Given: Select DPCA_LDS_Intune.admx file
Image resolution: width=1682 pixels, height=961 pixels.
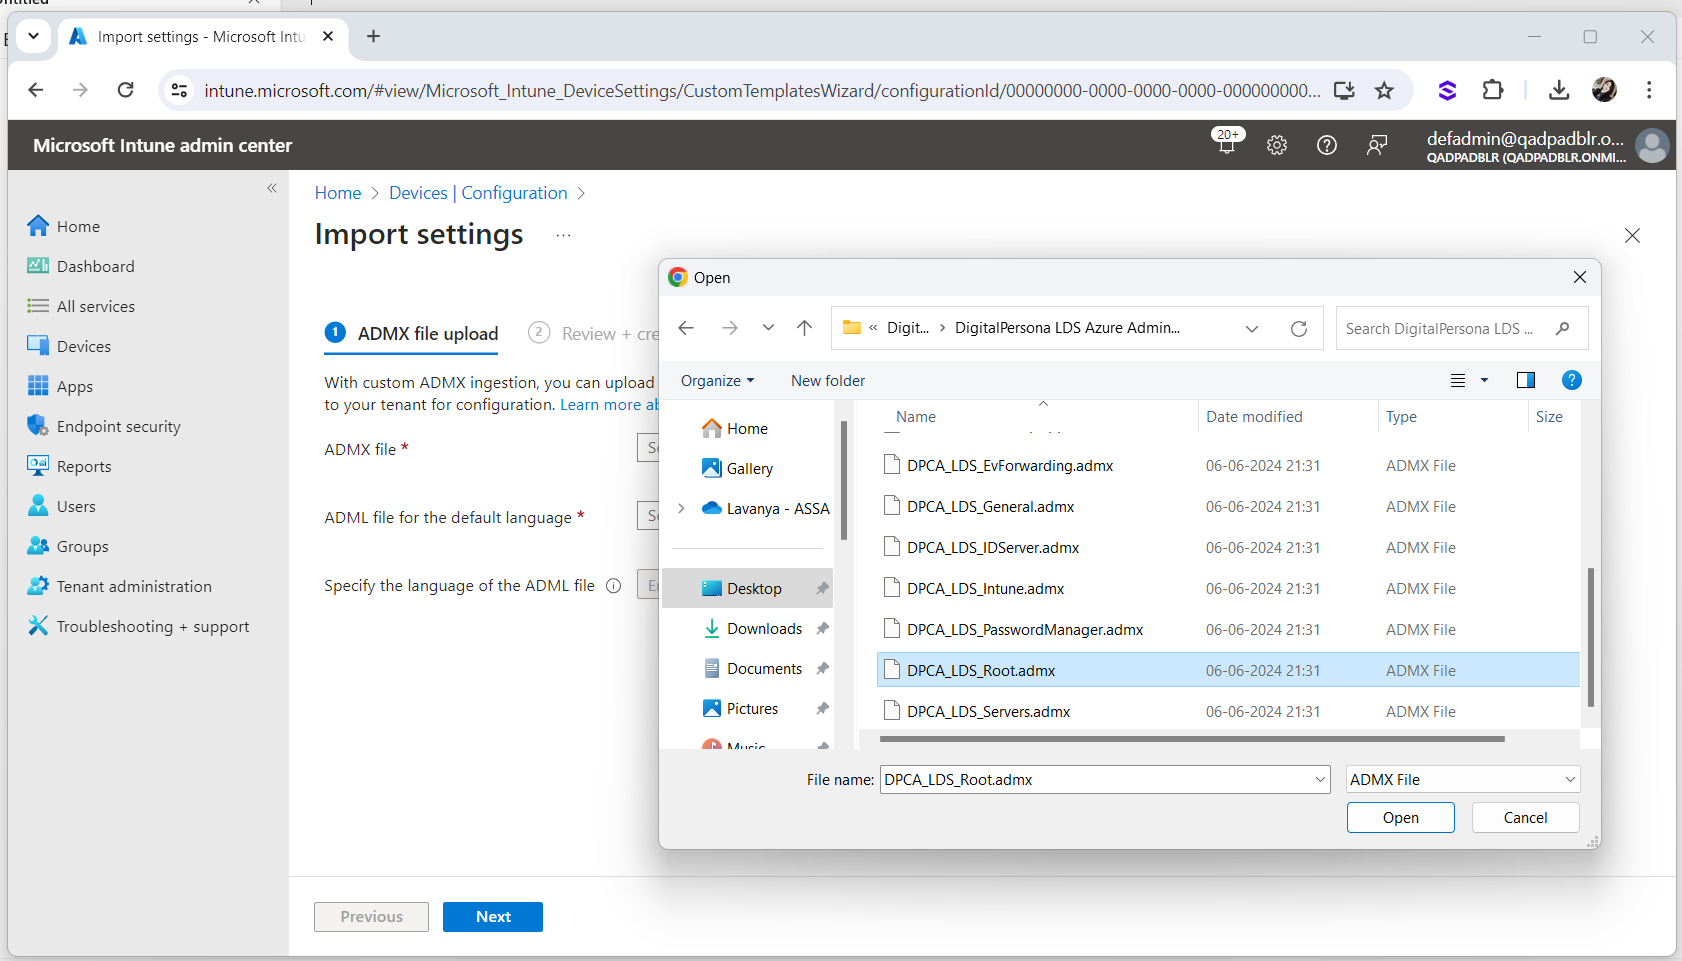Looking at the screenshot, I should coord(1228,588).
